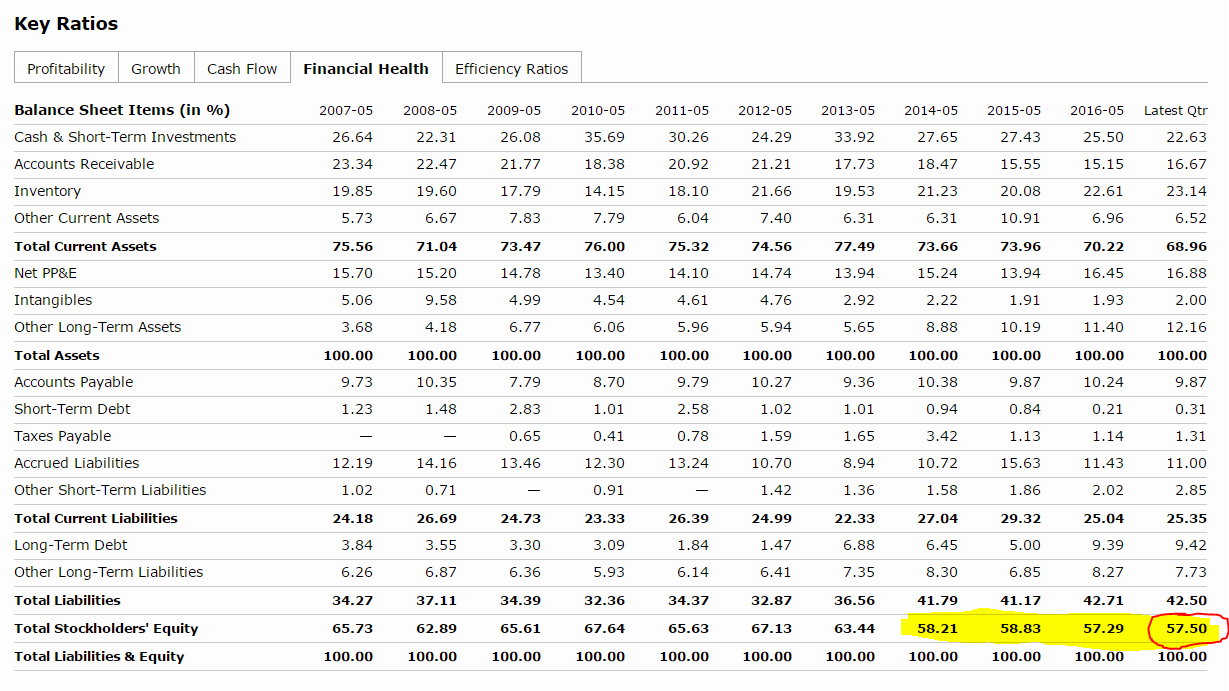Select the Inventory row label
The height and width of the screenshot is (691, 1229).
pyautogui.click(x=47, y=191)
